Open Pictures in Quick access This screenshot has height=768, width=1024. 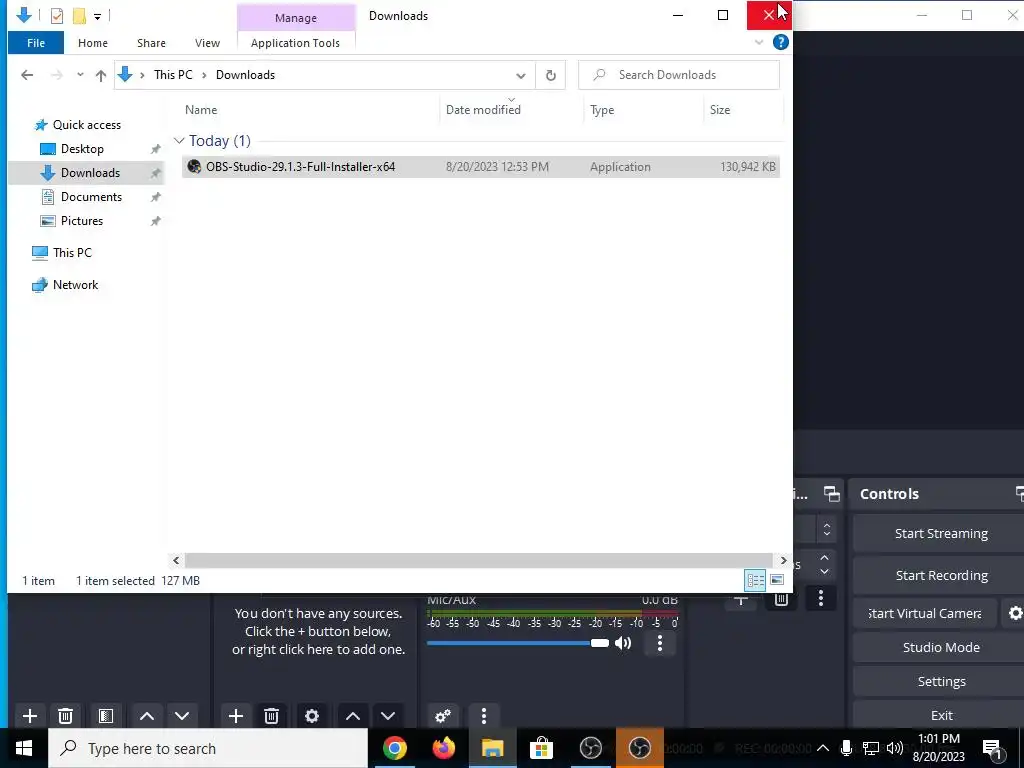[82, 221]
